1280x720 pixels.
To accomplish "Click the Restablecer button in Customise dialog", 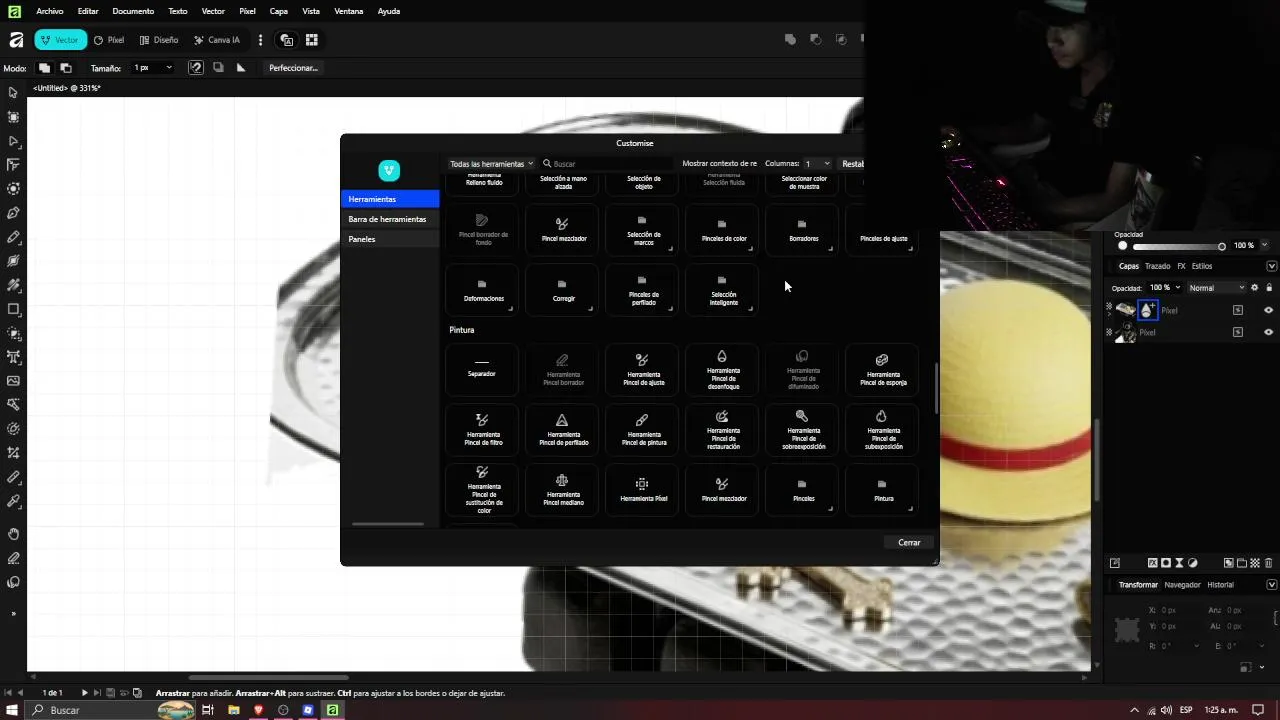I will 852,164.
